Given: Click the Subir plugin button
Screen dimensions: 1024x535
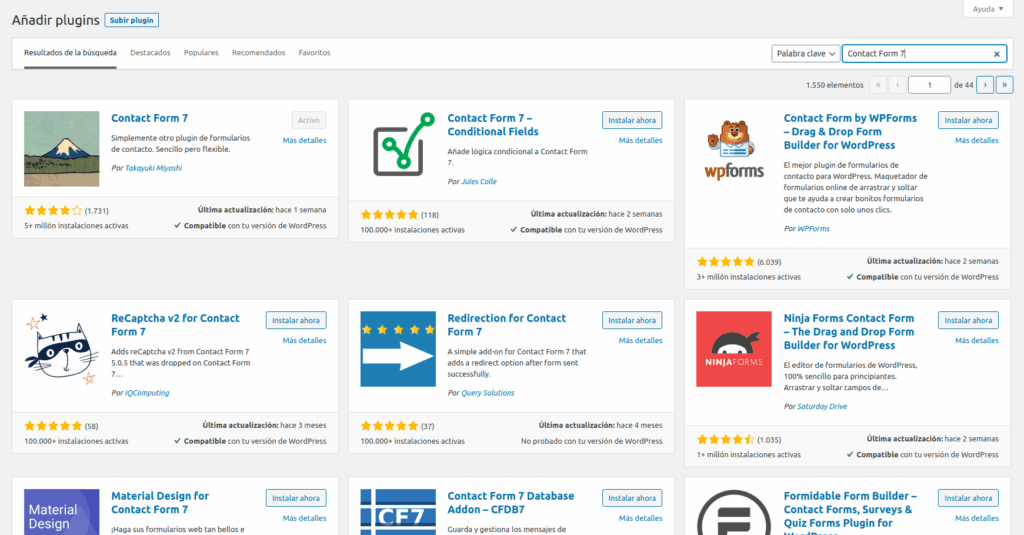Looking at the screenshot, I should [x=131, y=20].
